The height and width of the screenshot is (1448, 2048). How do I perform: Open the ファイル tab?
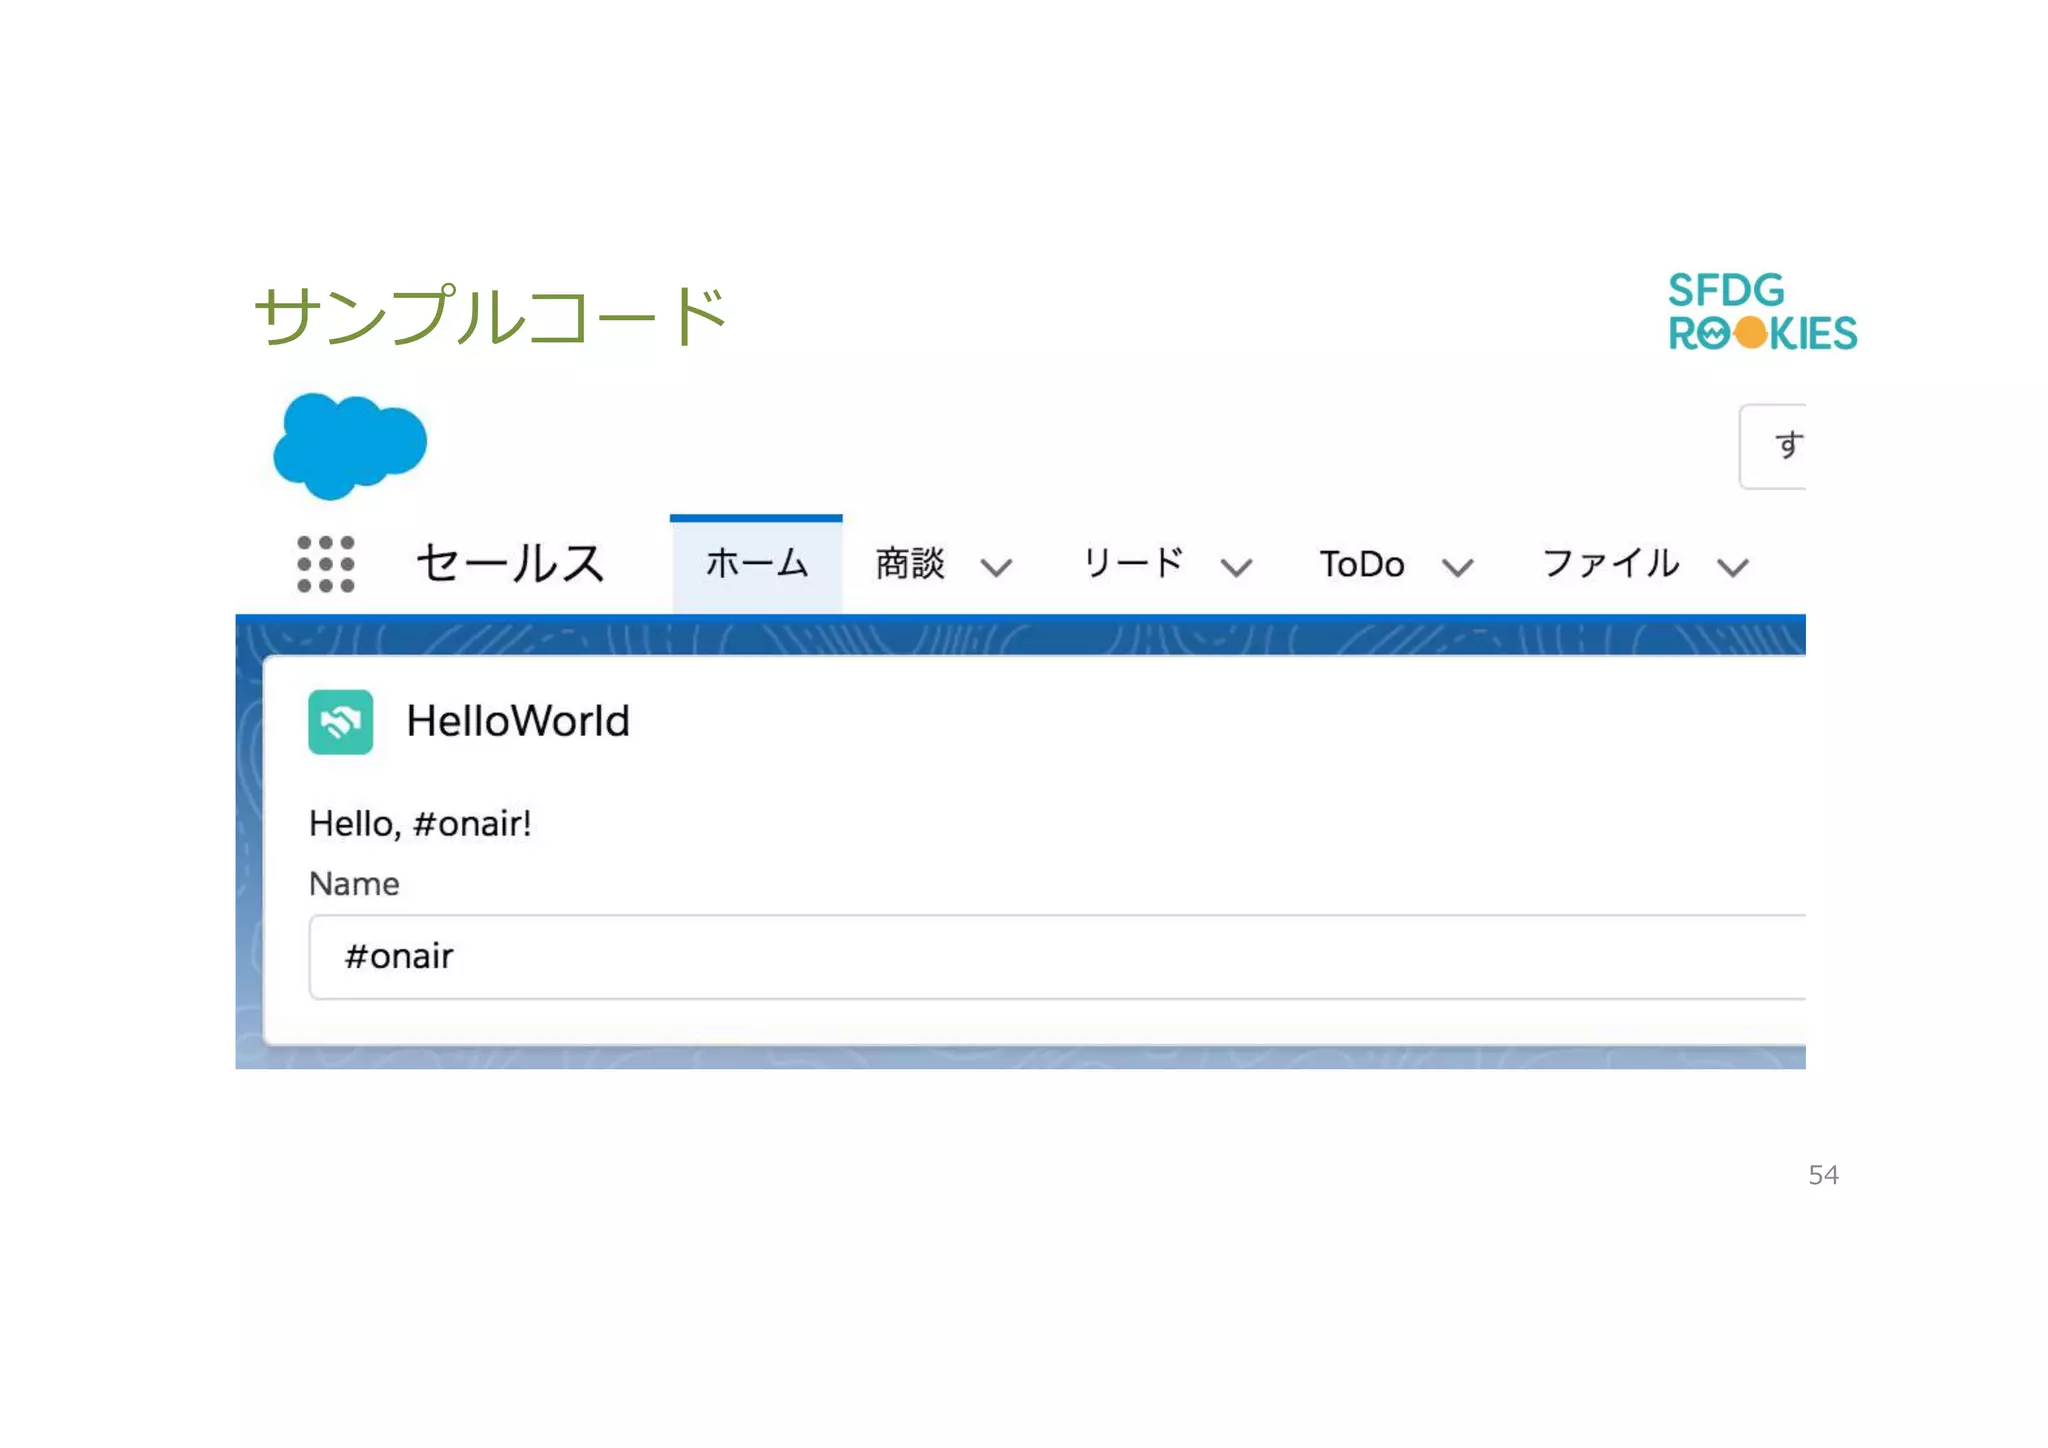pyautogui.click(x=1610, y=564)
